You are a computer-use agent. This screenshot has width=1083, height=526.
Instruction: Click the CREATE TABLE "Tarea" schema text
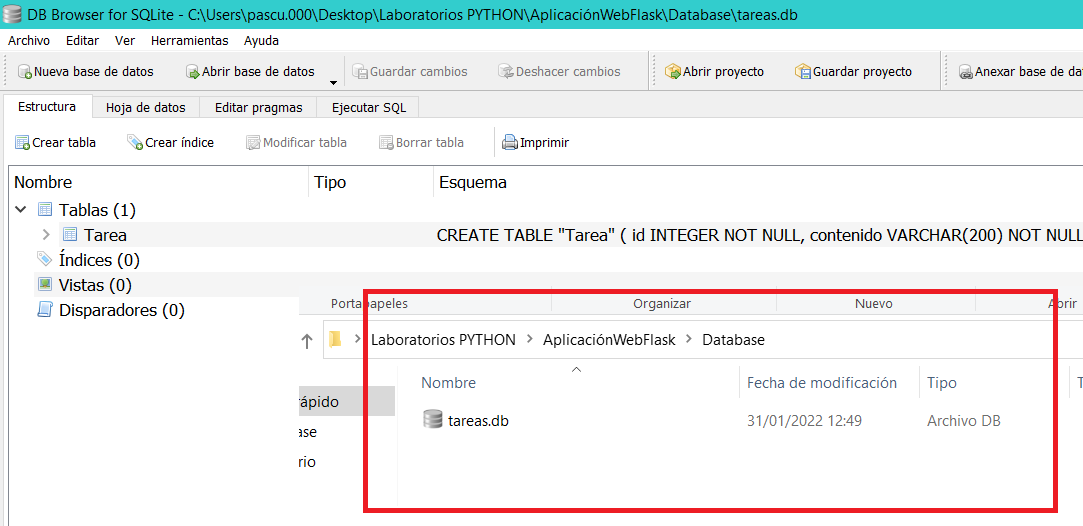tap(760, 235)
